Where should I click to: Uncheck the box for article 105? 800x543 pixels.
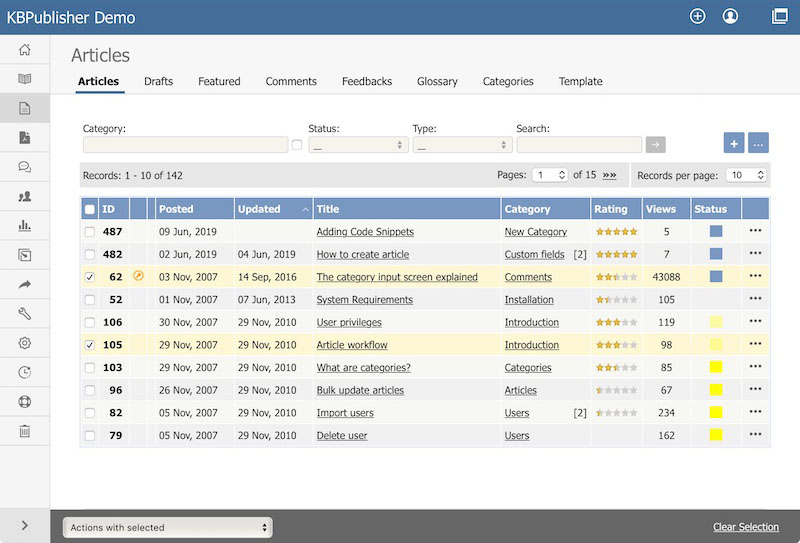pyautogui.click(x=89, y=345)
